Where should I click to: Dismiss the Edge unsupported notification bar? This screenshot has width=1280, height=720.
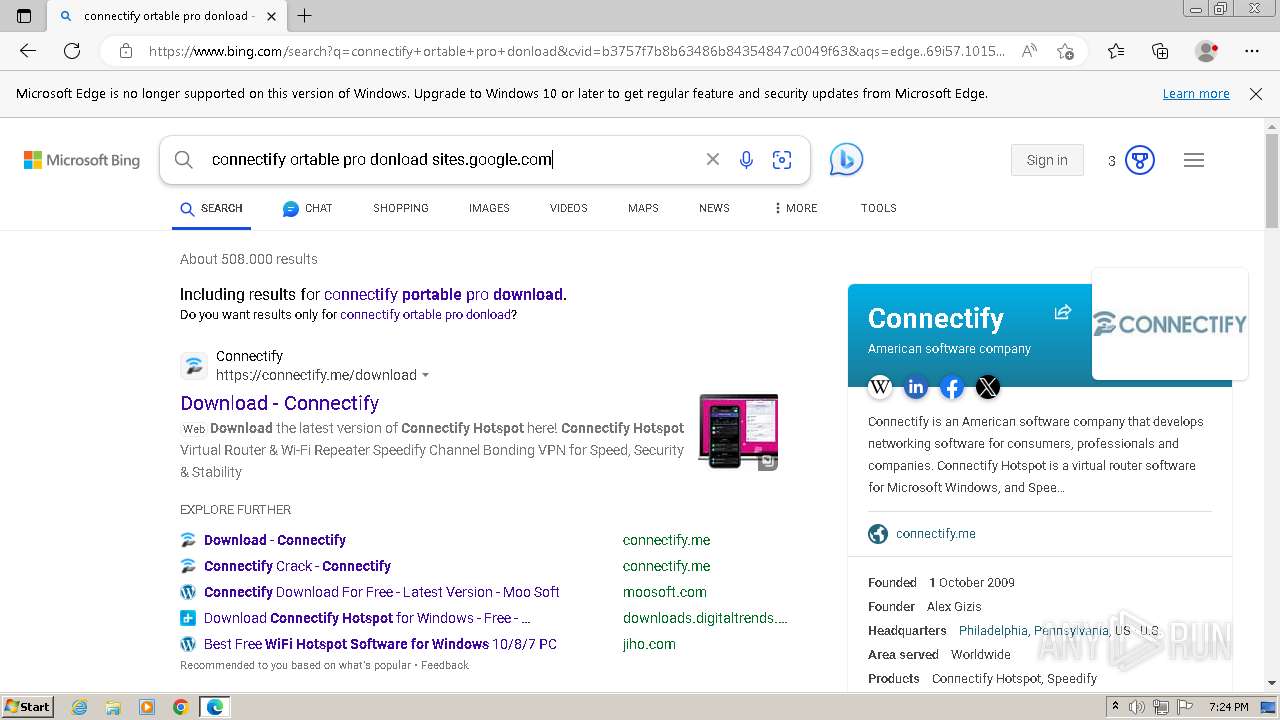click(1256, 94)
